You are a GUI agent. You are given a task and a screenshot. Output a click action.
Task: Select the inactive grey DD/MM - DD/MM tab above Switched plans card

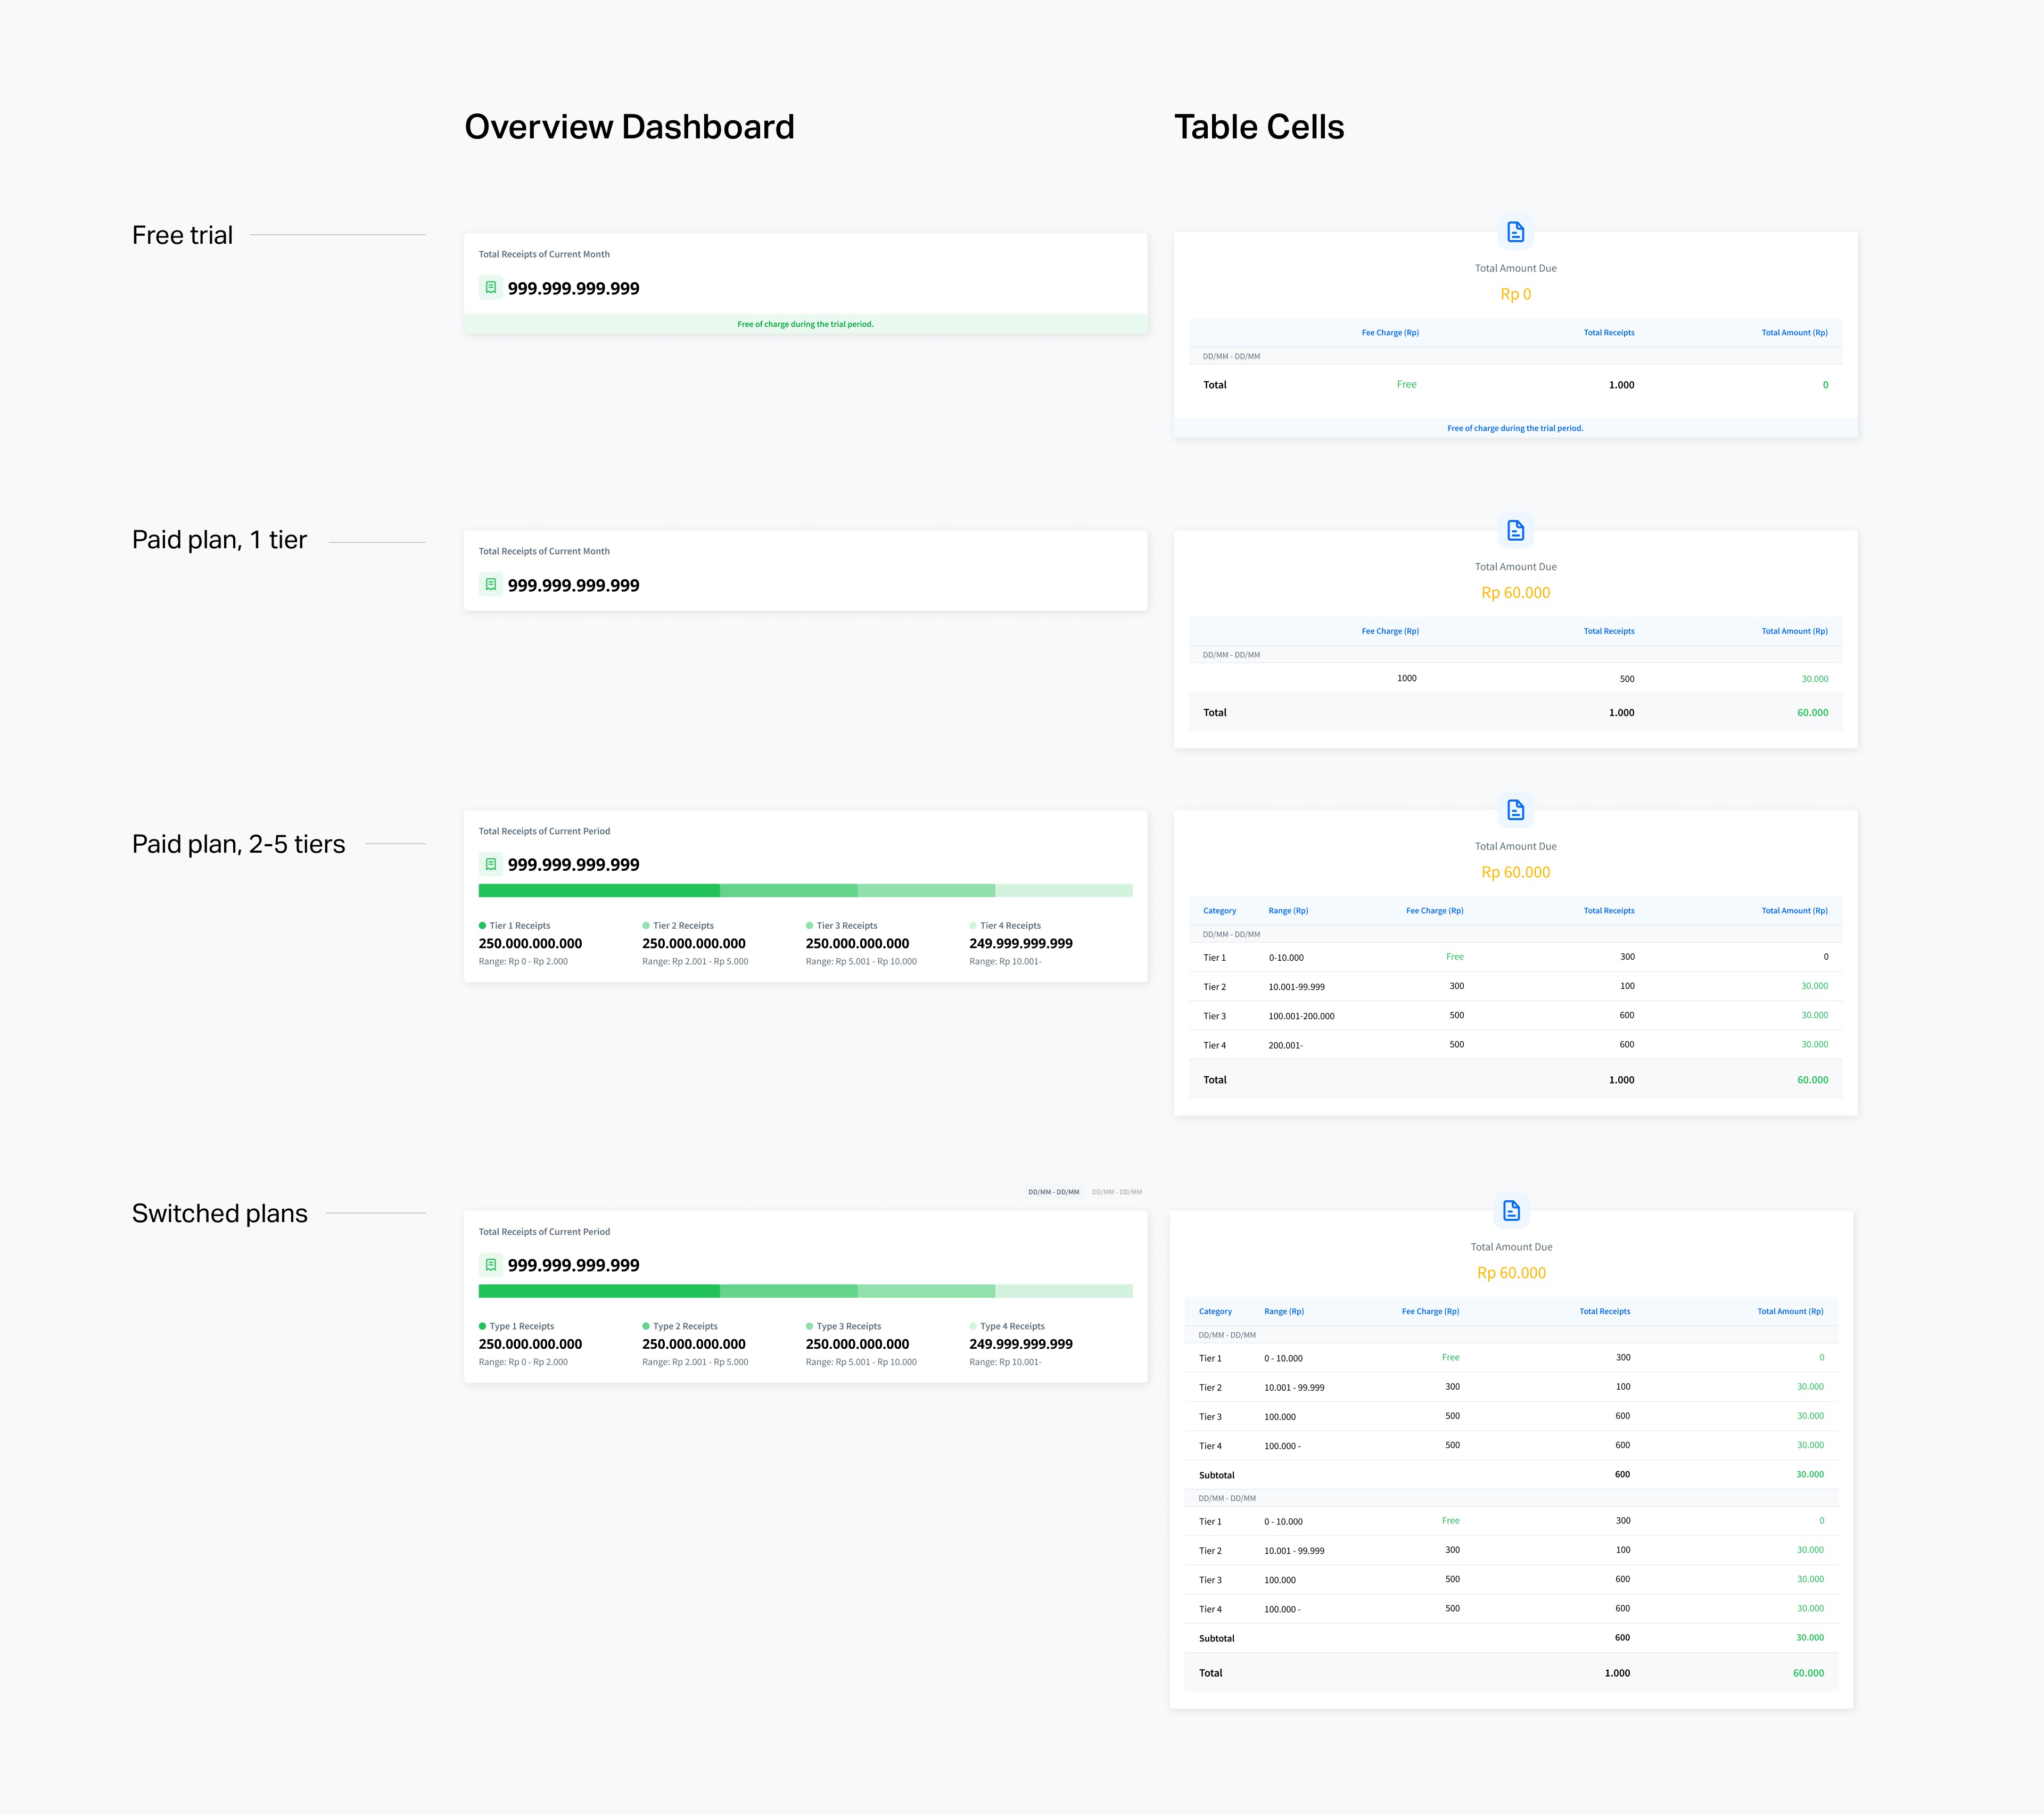[1116, 1192]
